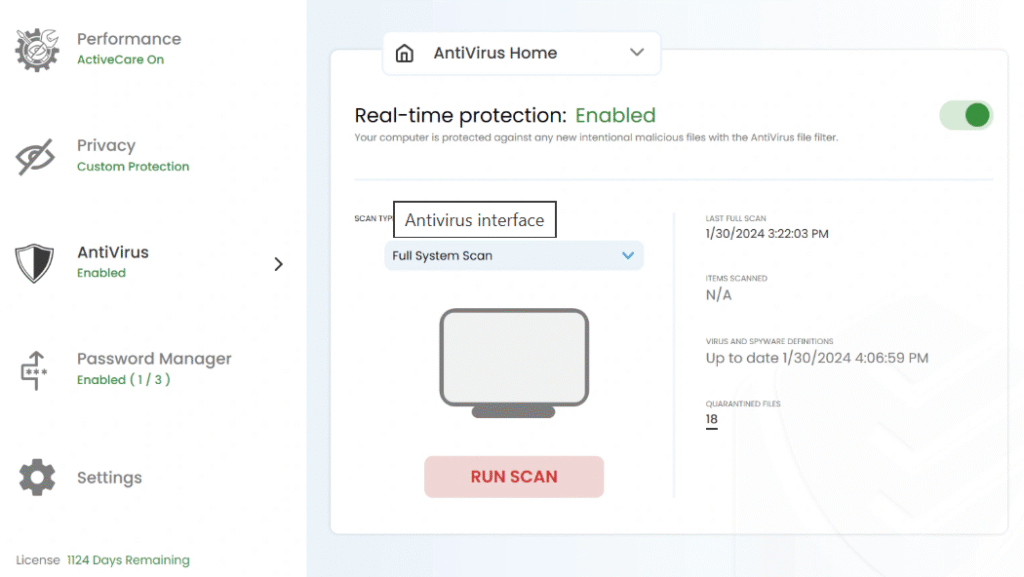Click the Password Manager key icon
Viewport: 1024px width, 577px height.
35,370
